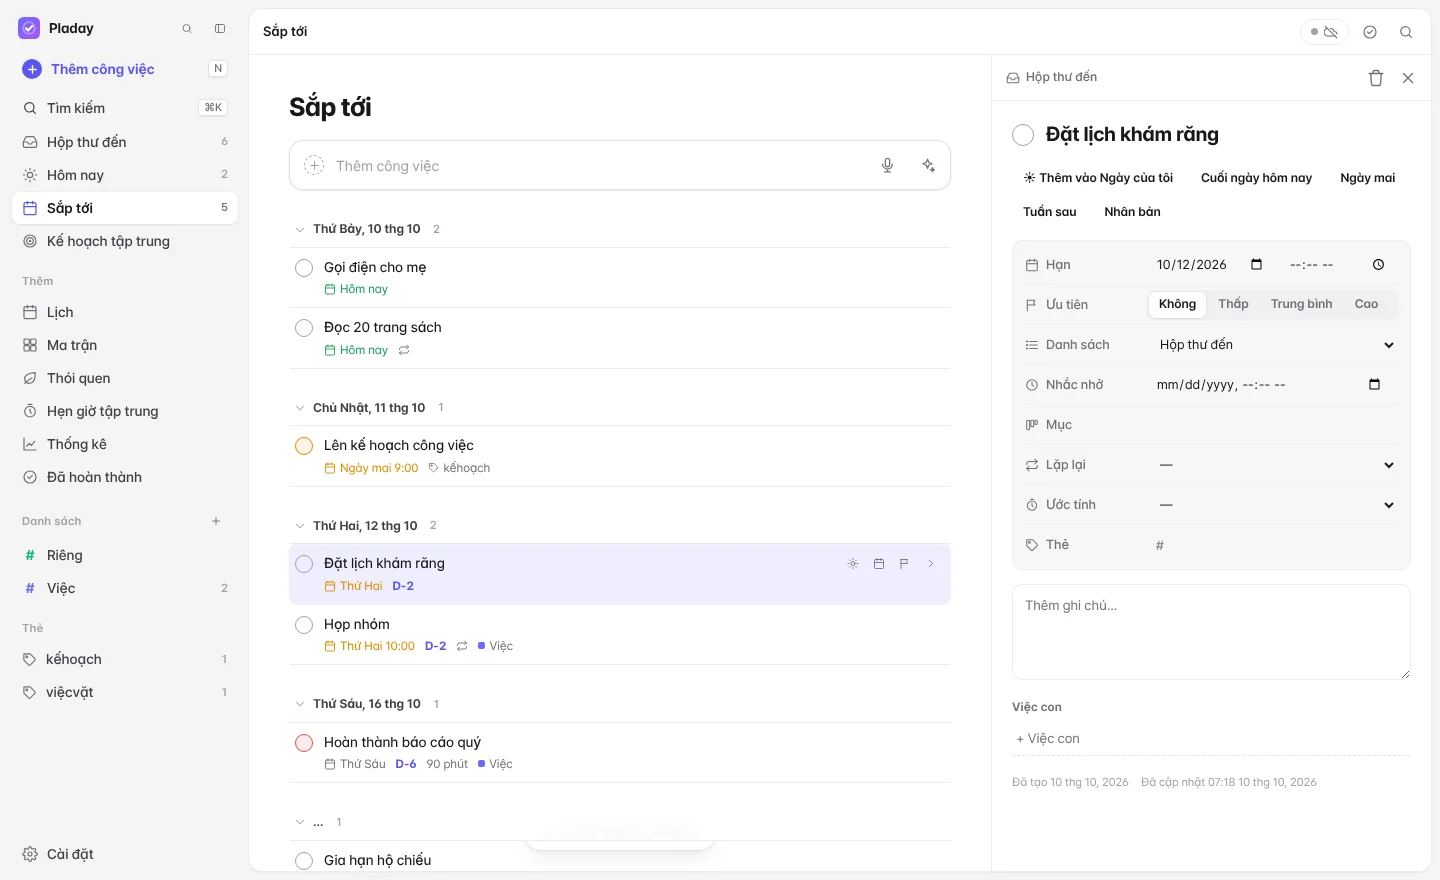
Task: Click the Pladay app logo
Action: tap(29, 29)
